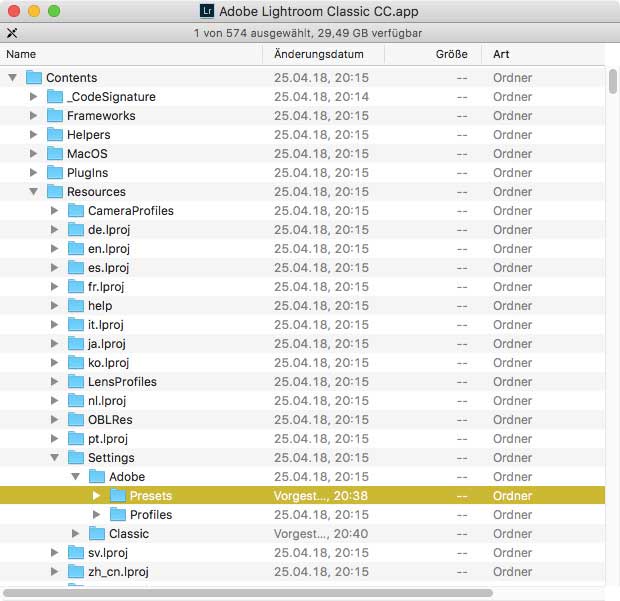Click the vertical scrollbar thumb
620x601 pixels.
click(x=612, y=81)
